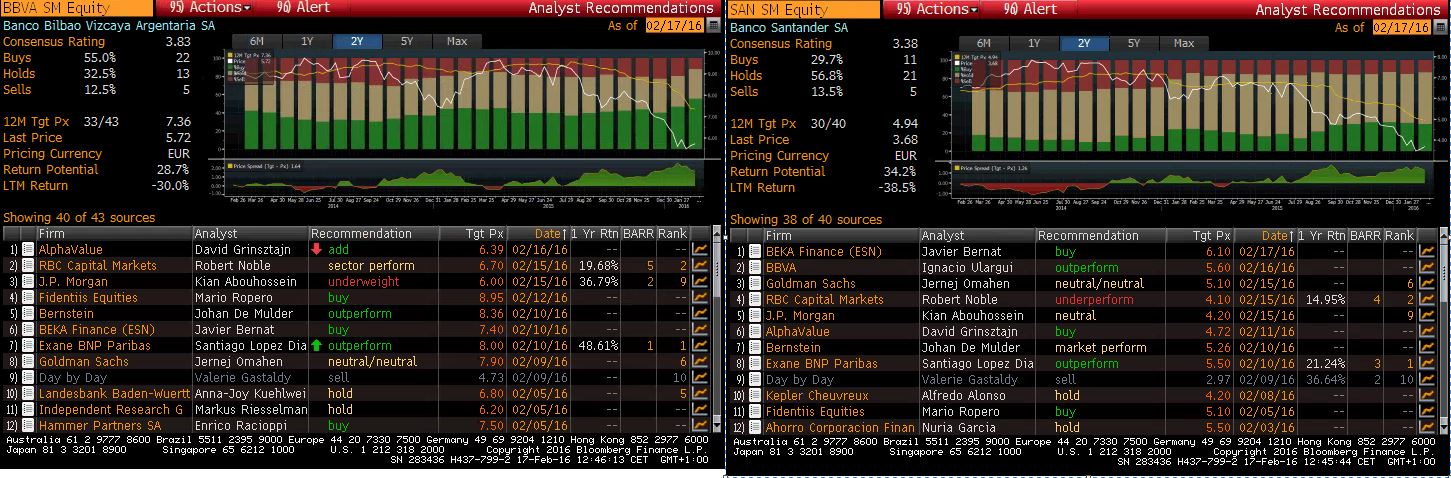The width and height of the screenshot is (1451, 478).
Task: Show Fidentiis Equities chart icon in SAN window
Action: pos(1427,412)
